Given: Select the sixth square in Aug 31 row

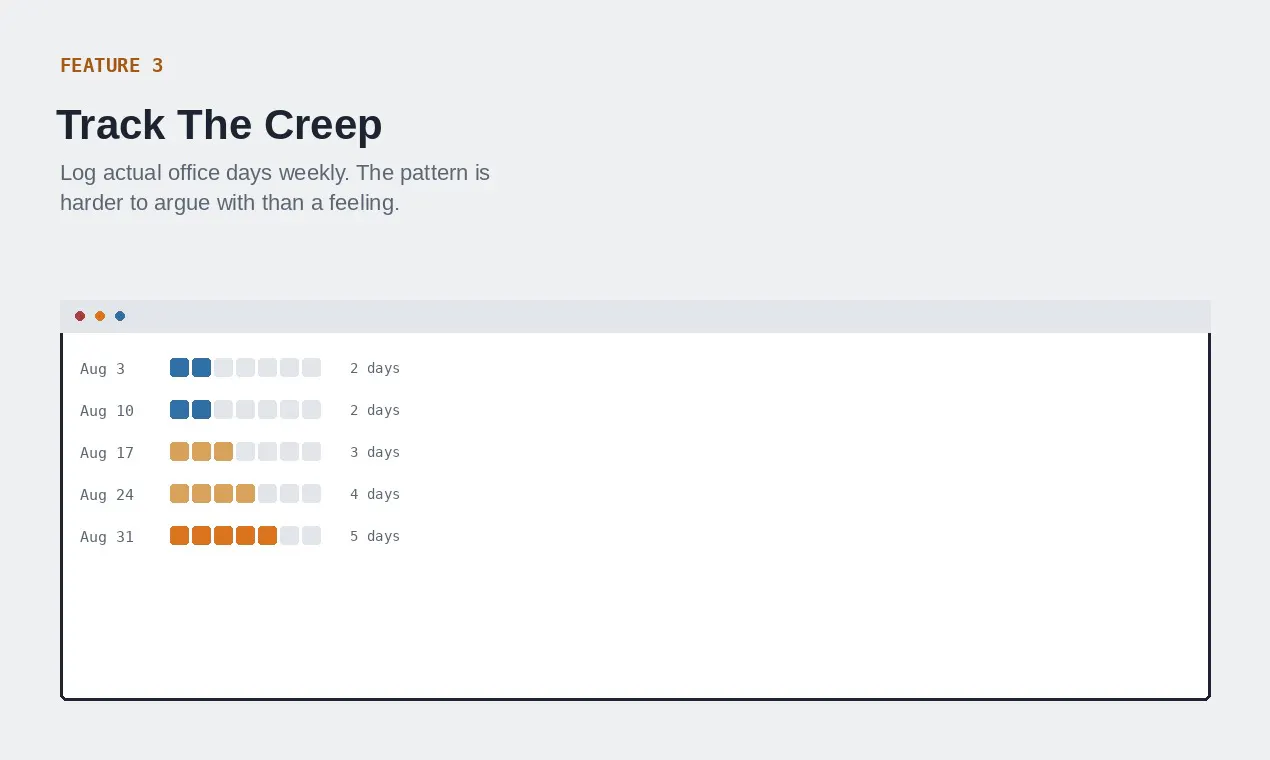Looking at the screenshot, I should pyautogui.click(x=290, y=536).
